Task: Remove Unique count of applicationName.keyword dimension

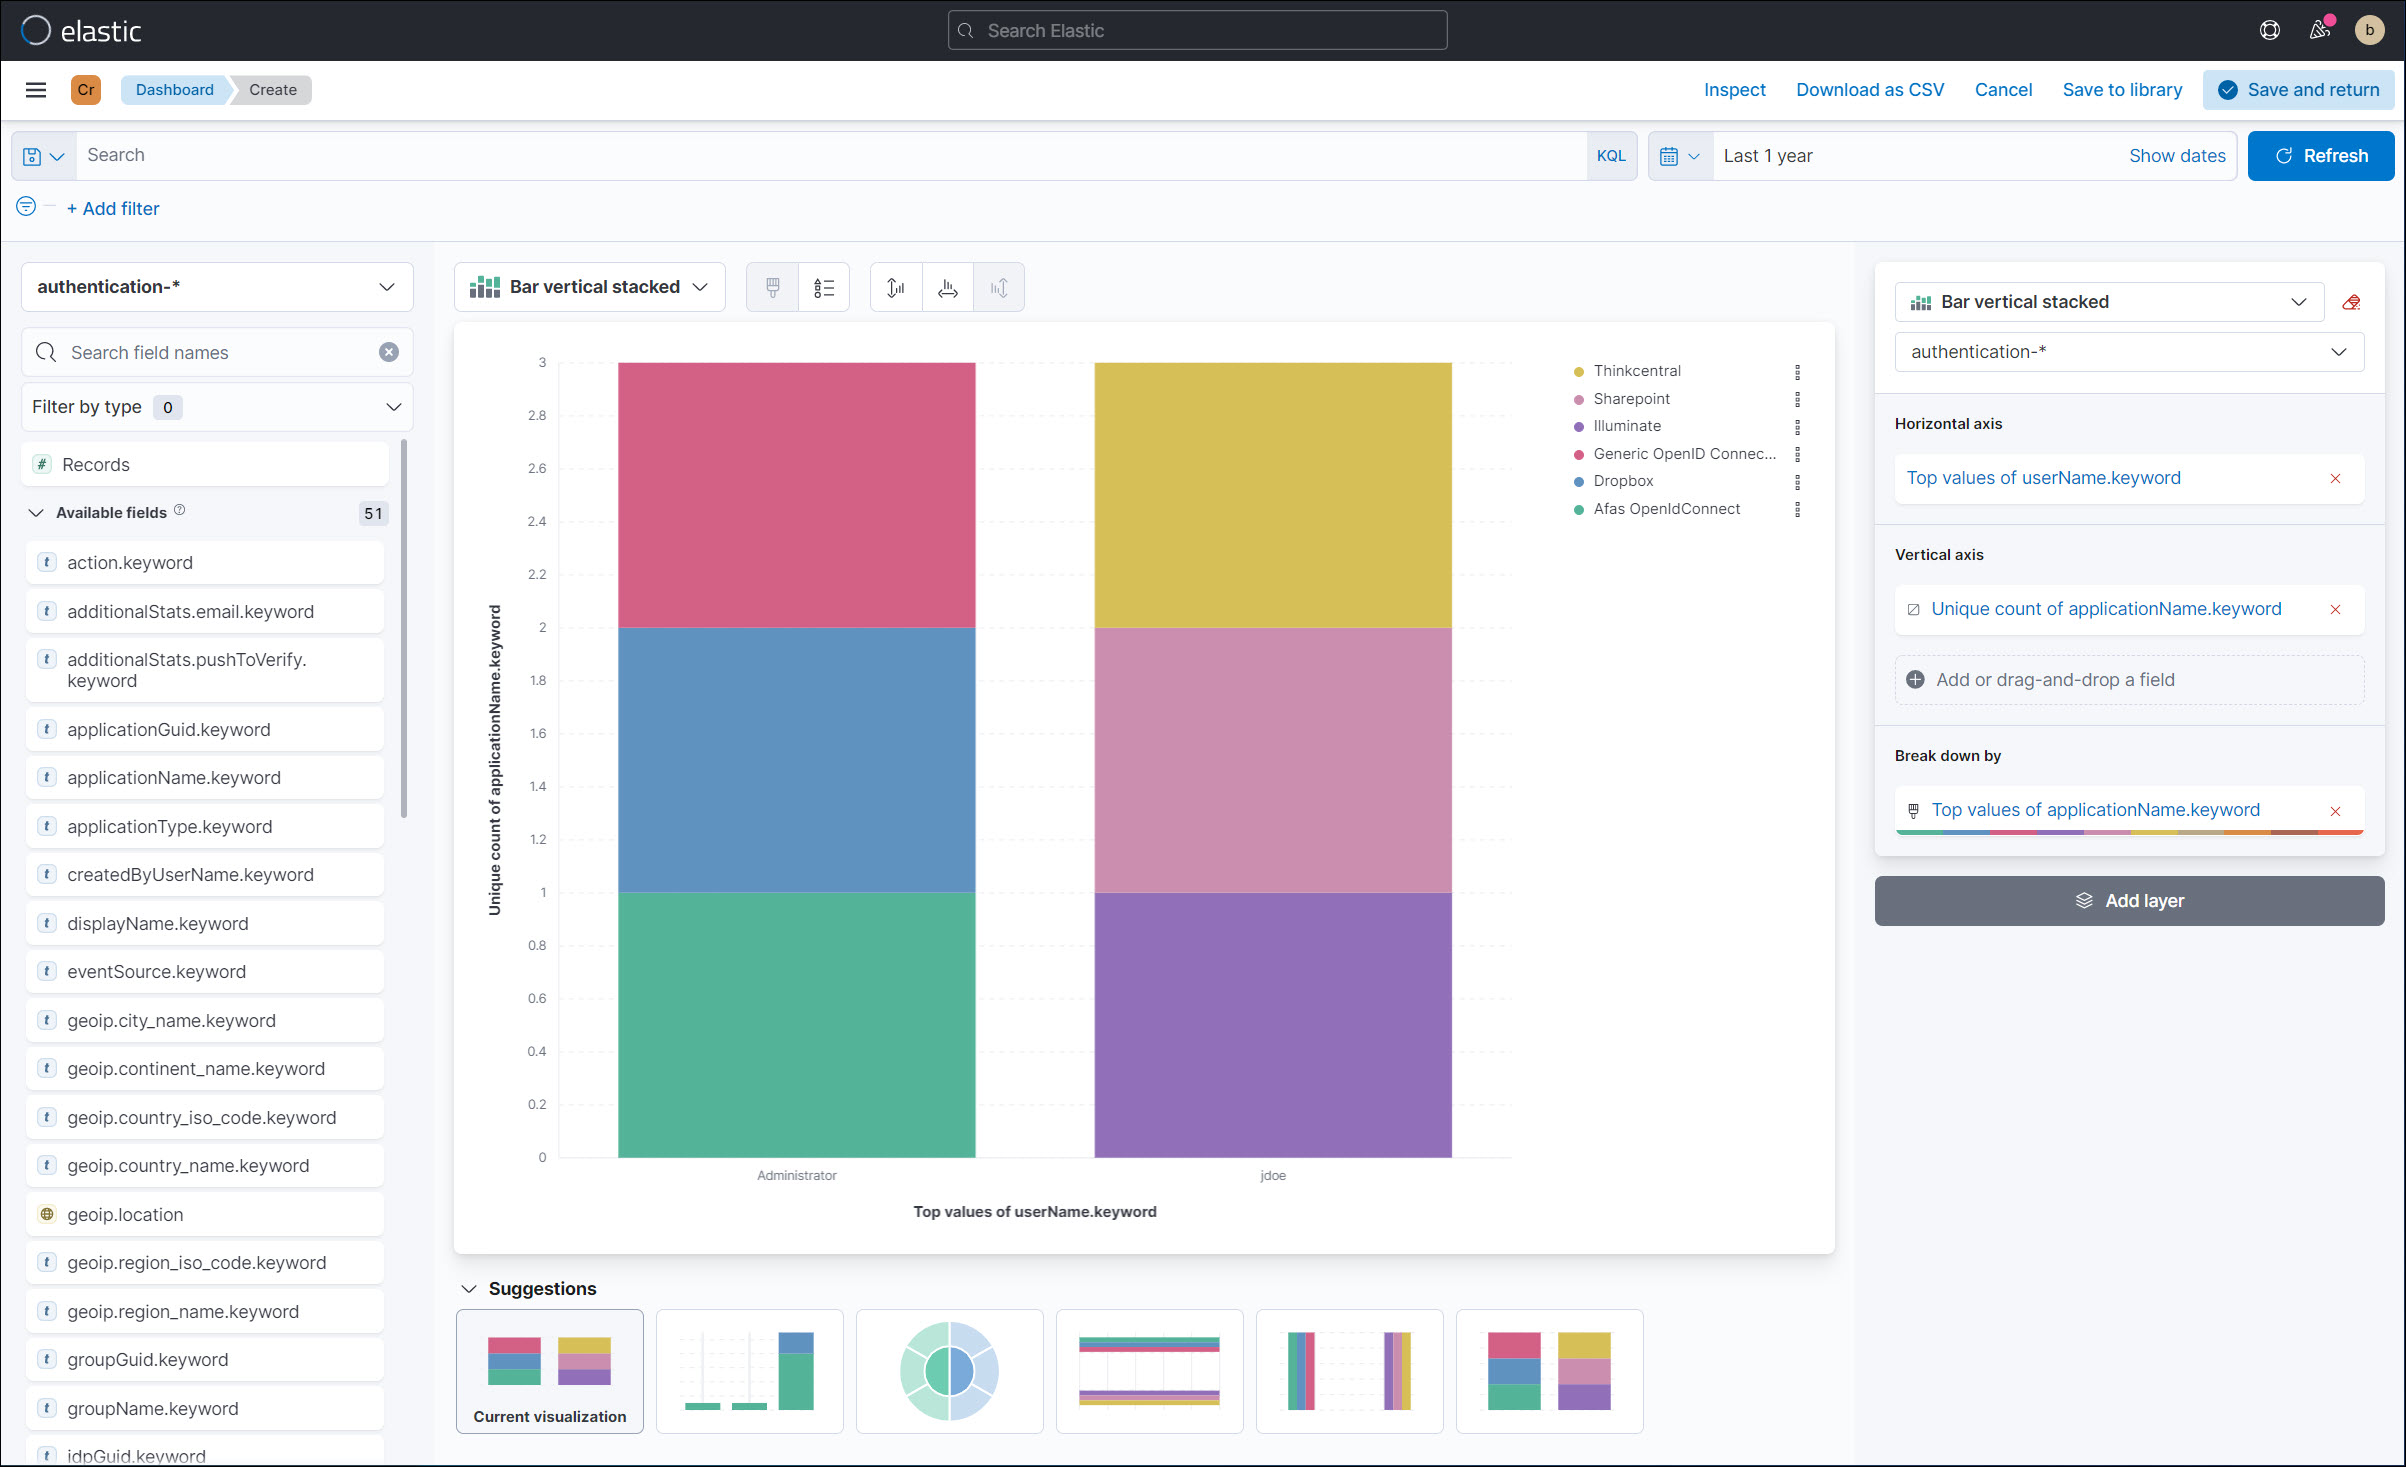Action: click(2336, 610)
